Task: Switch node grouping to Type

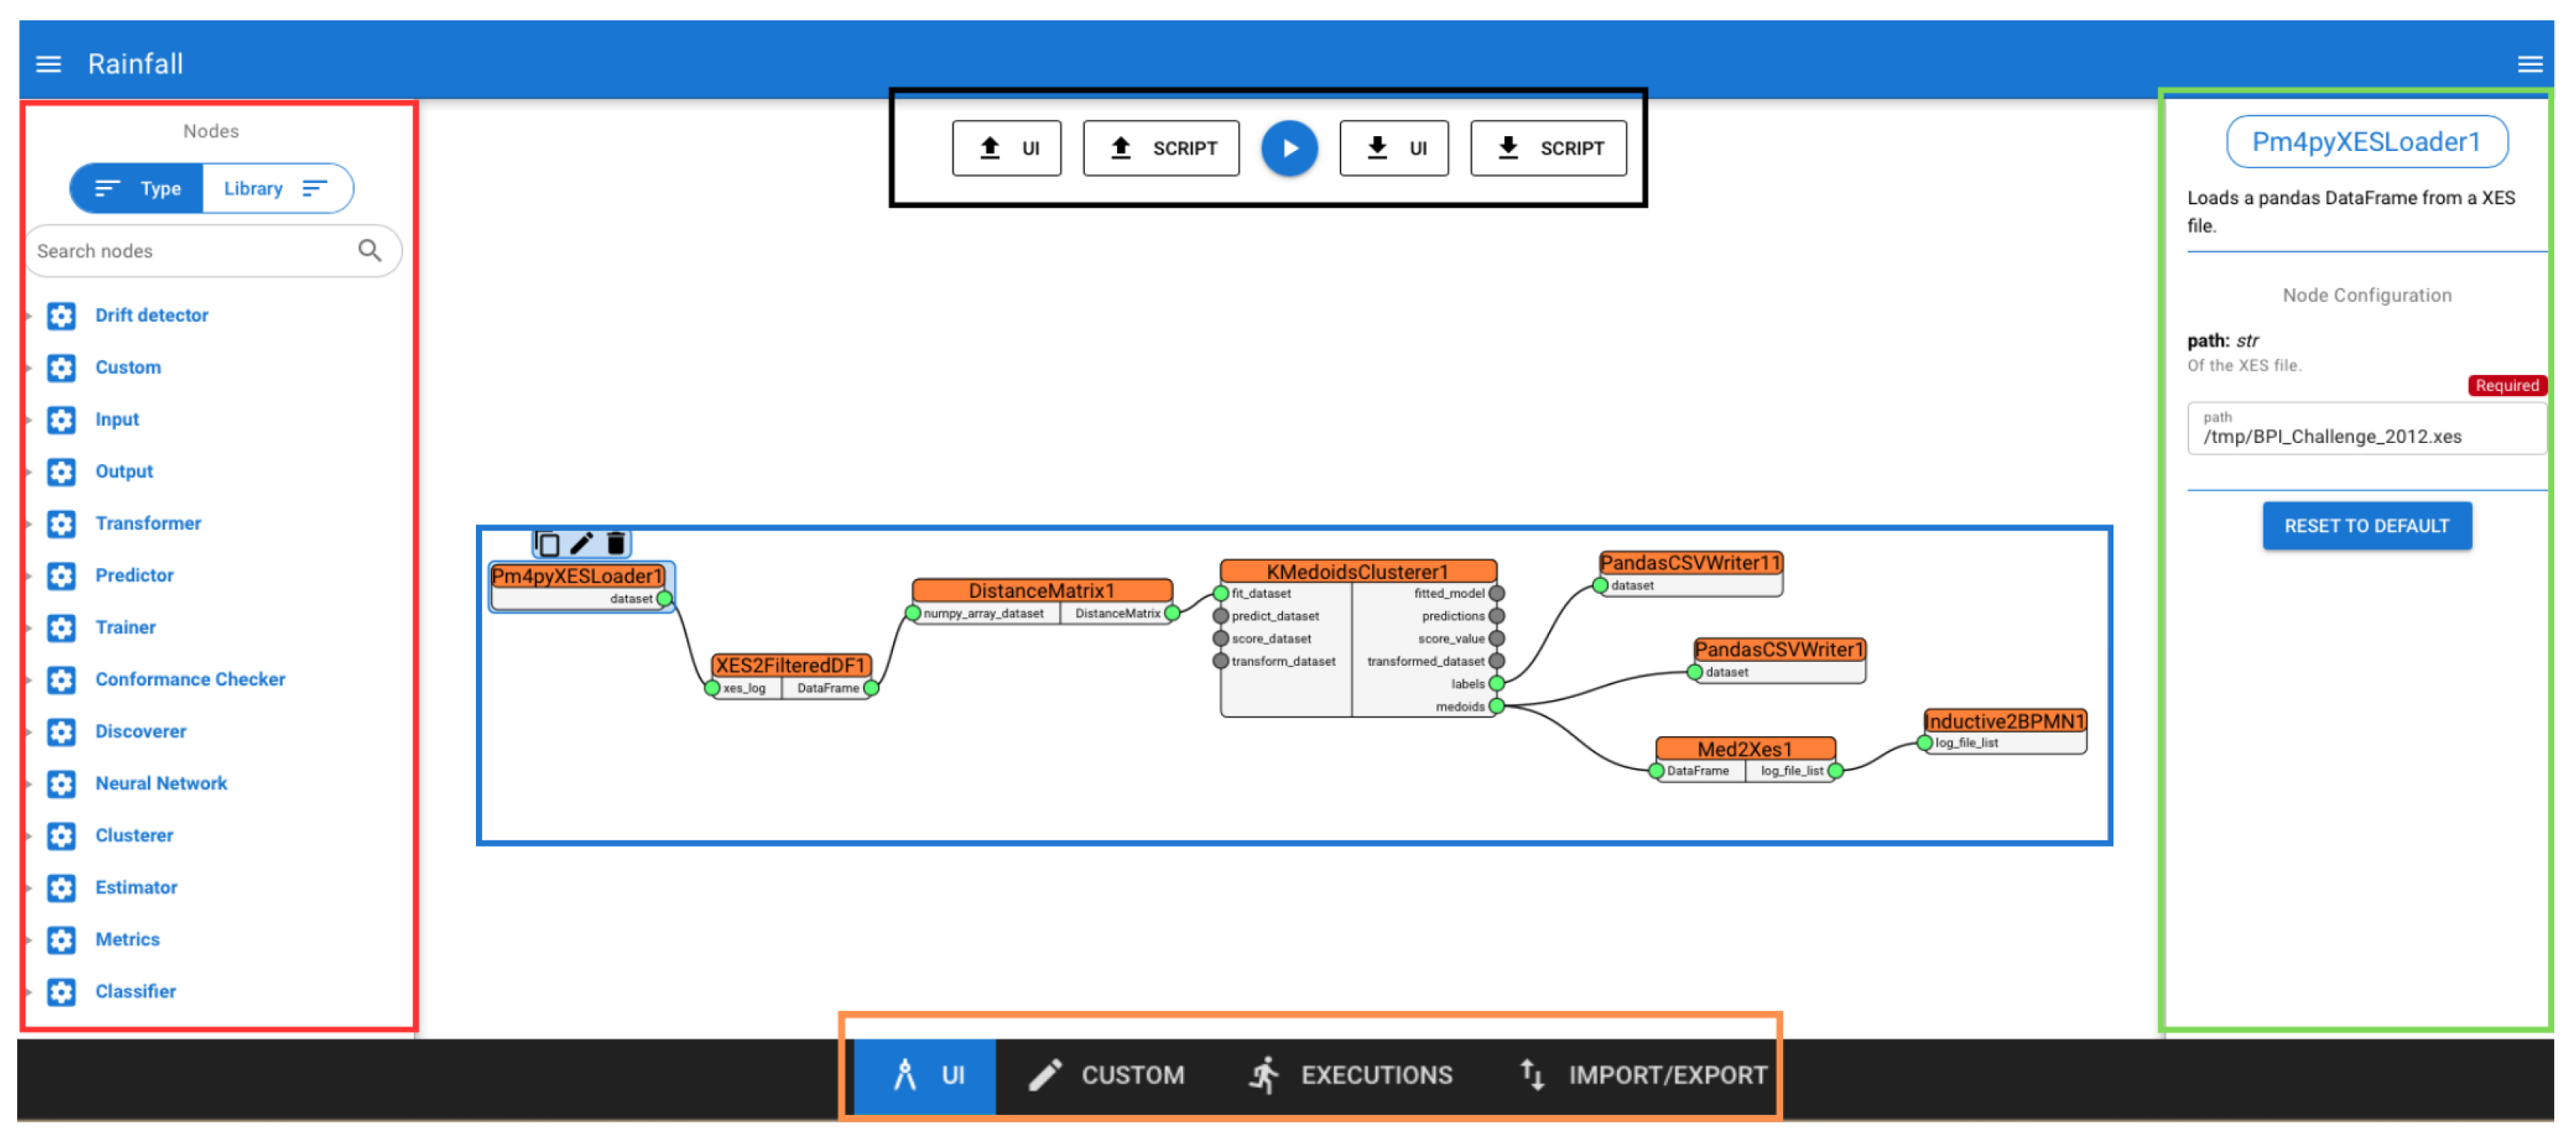Action: point(138,188)
